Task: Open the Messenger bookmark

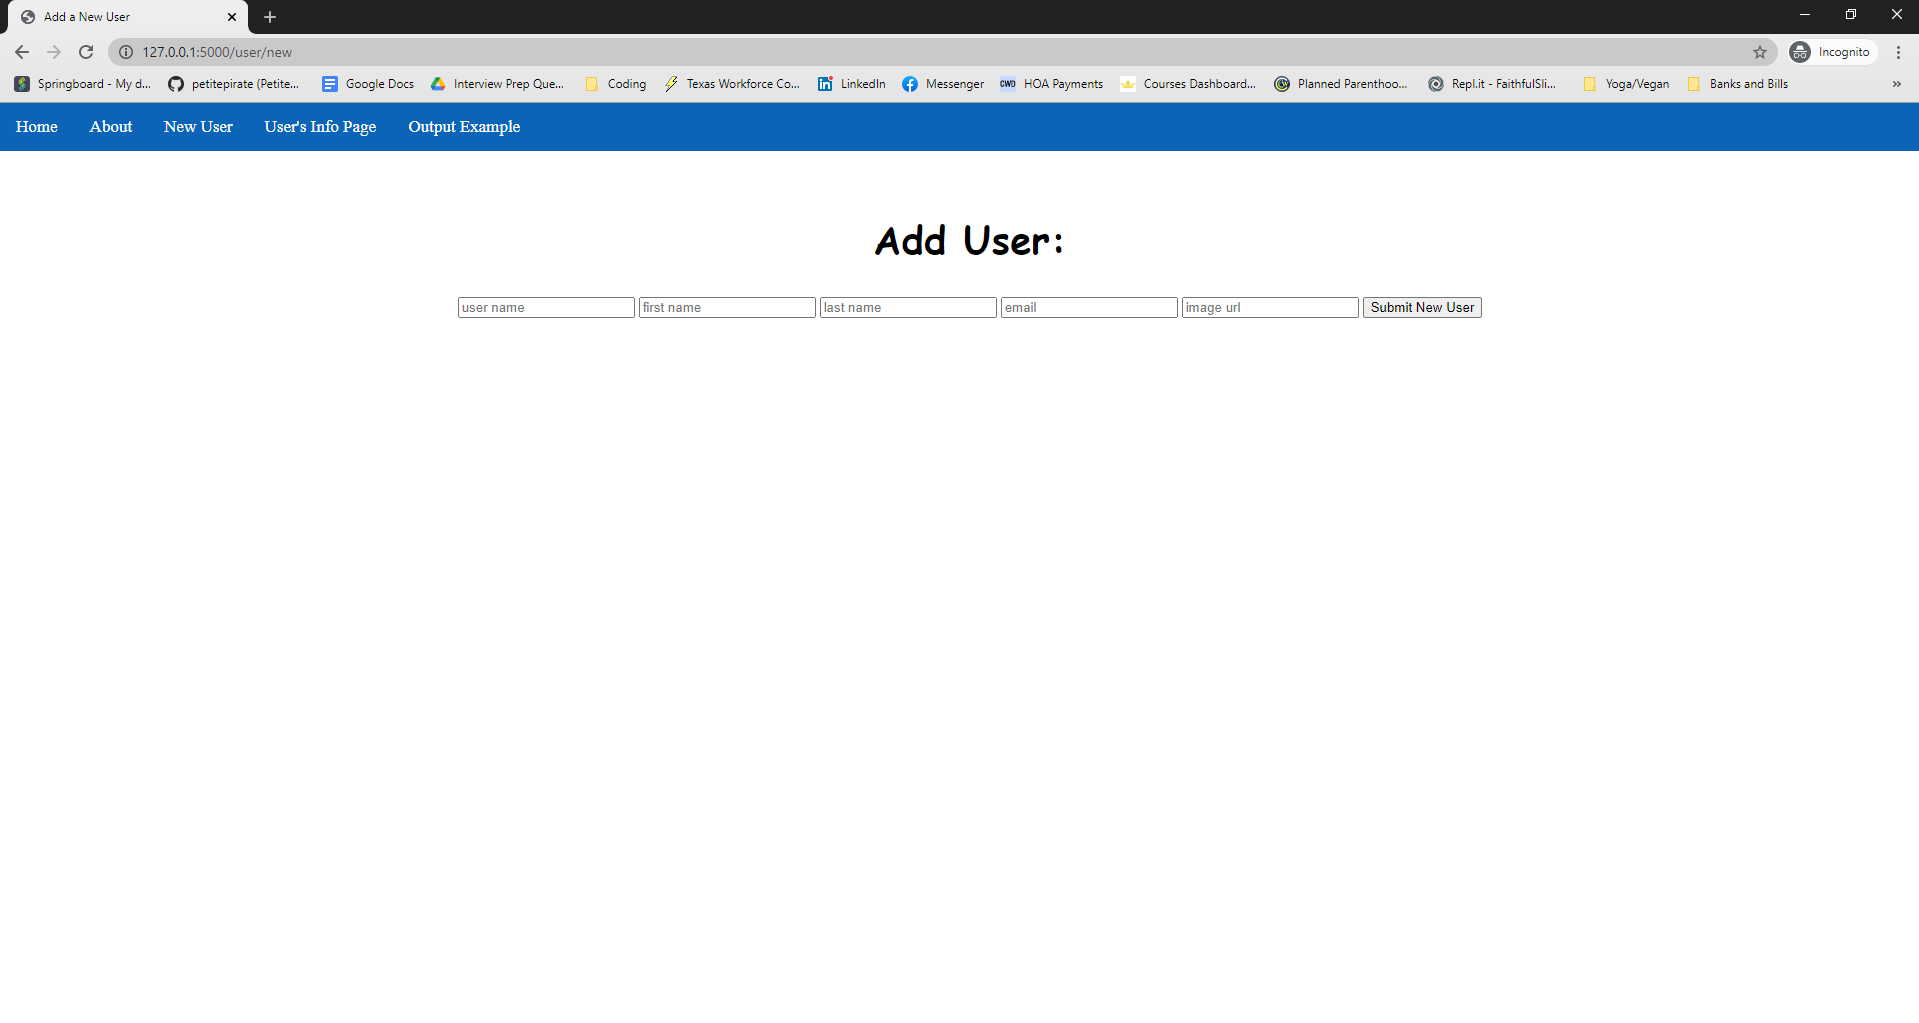Action: coord(943,84)
